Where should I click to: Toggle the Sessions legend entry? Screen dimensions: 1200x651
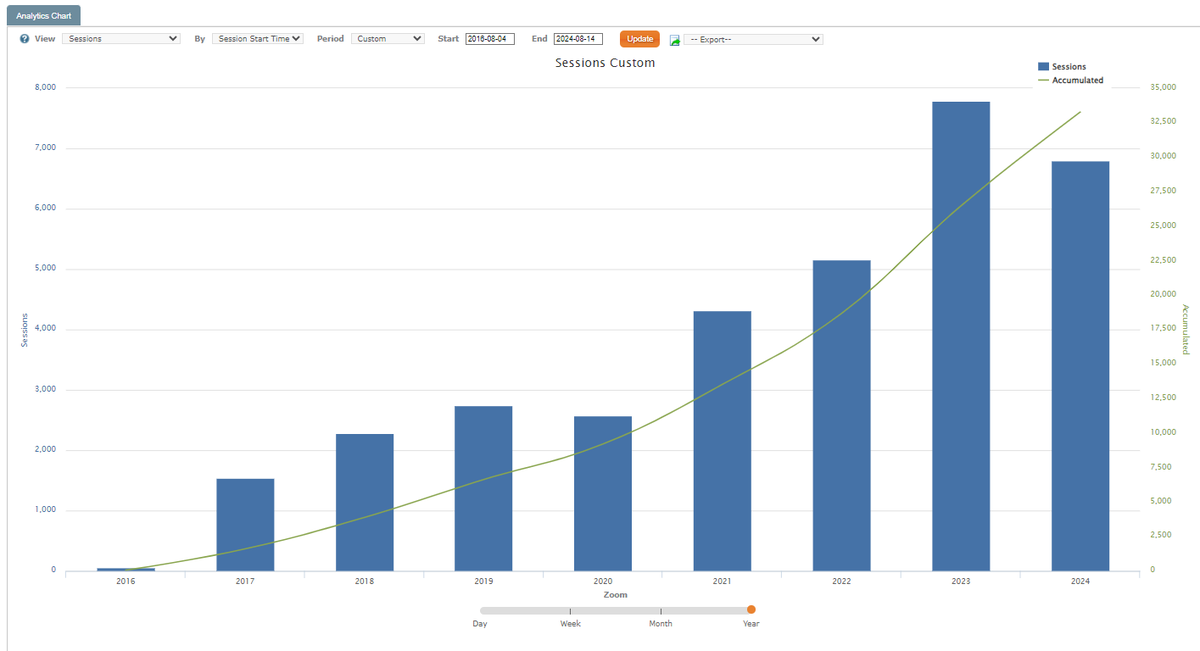pos(1062,67)
